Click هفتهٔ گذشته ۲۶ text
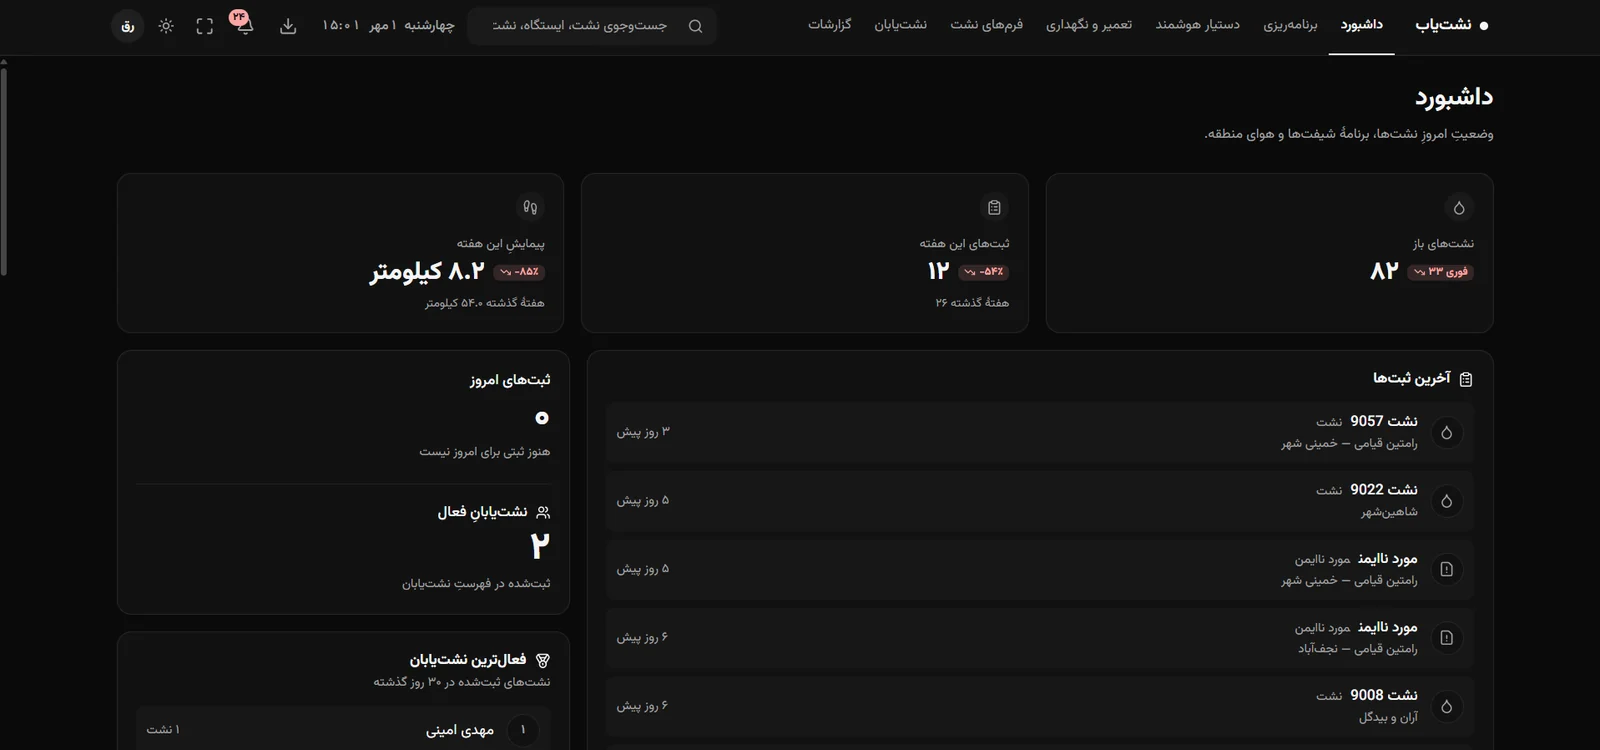This screenshot has height=750, width=1600. 972,303
